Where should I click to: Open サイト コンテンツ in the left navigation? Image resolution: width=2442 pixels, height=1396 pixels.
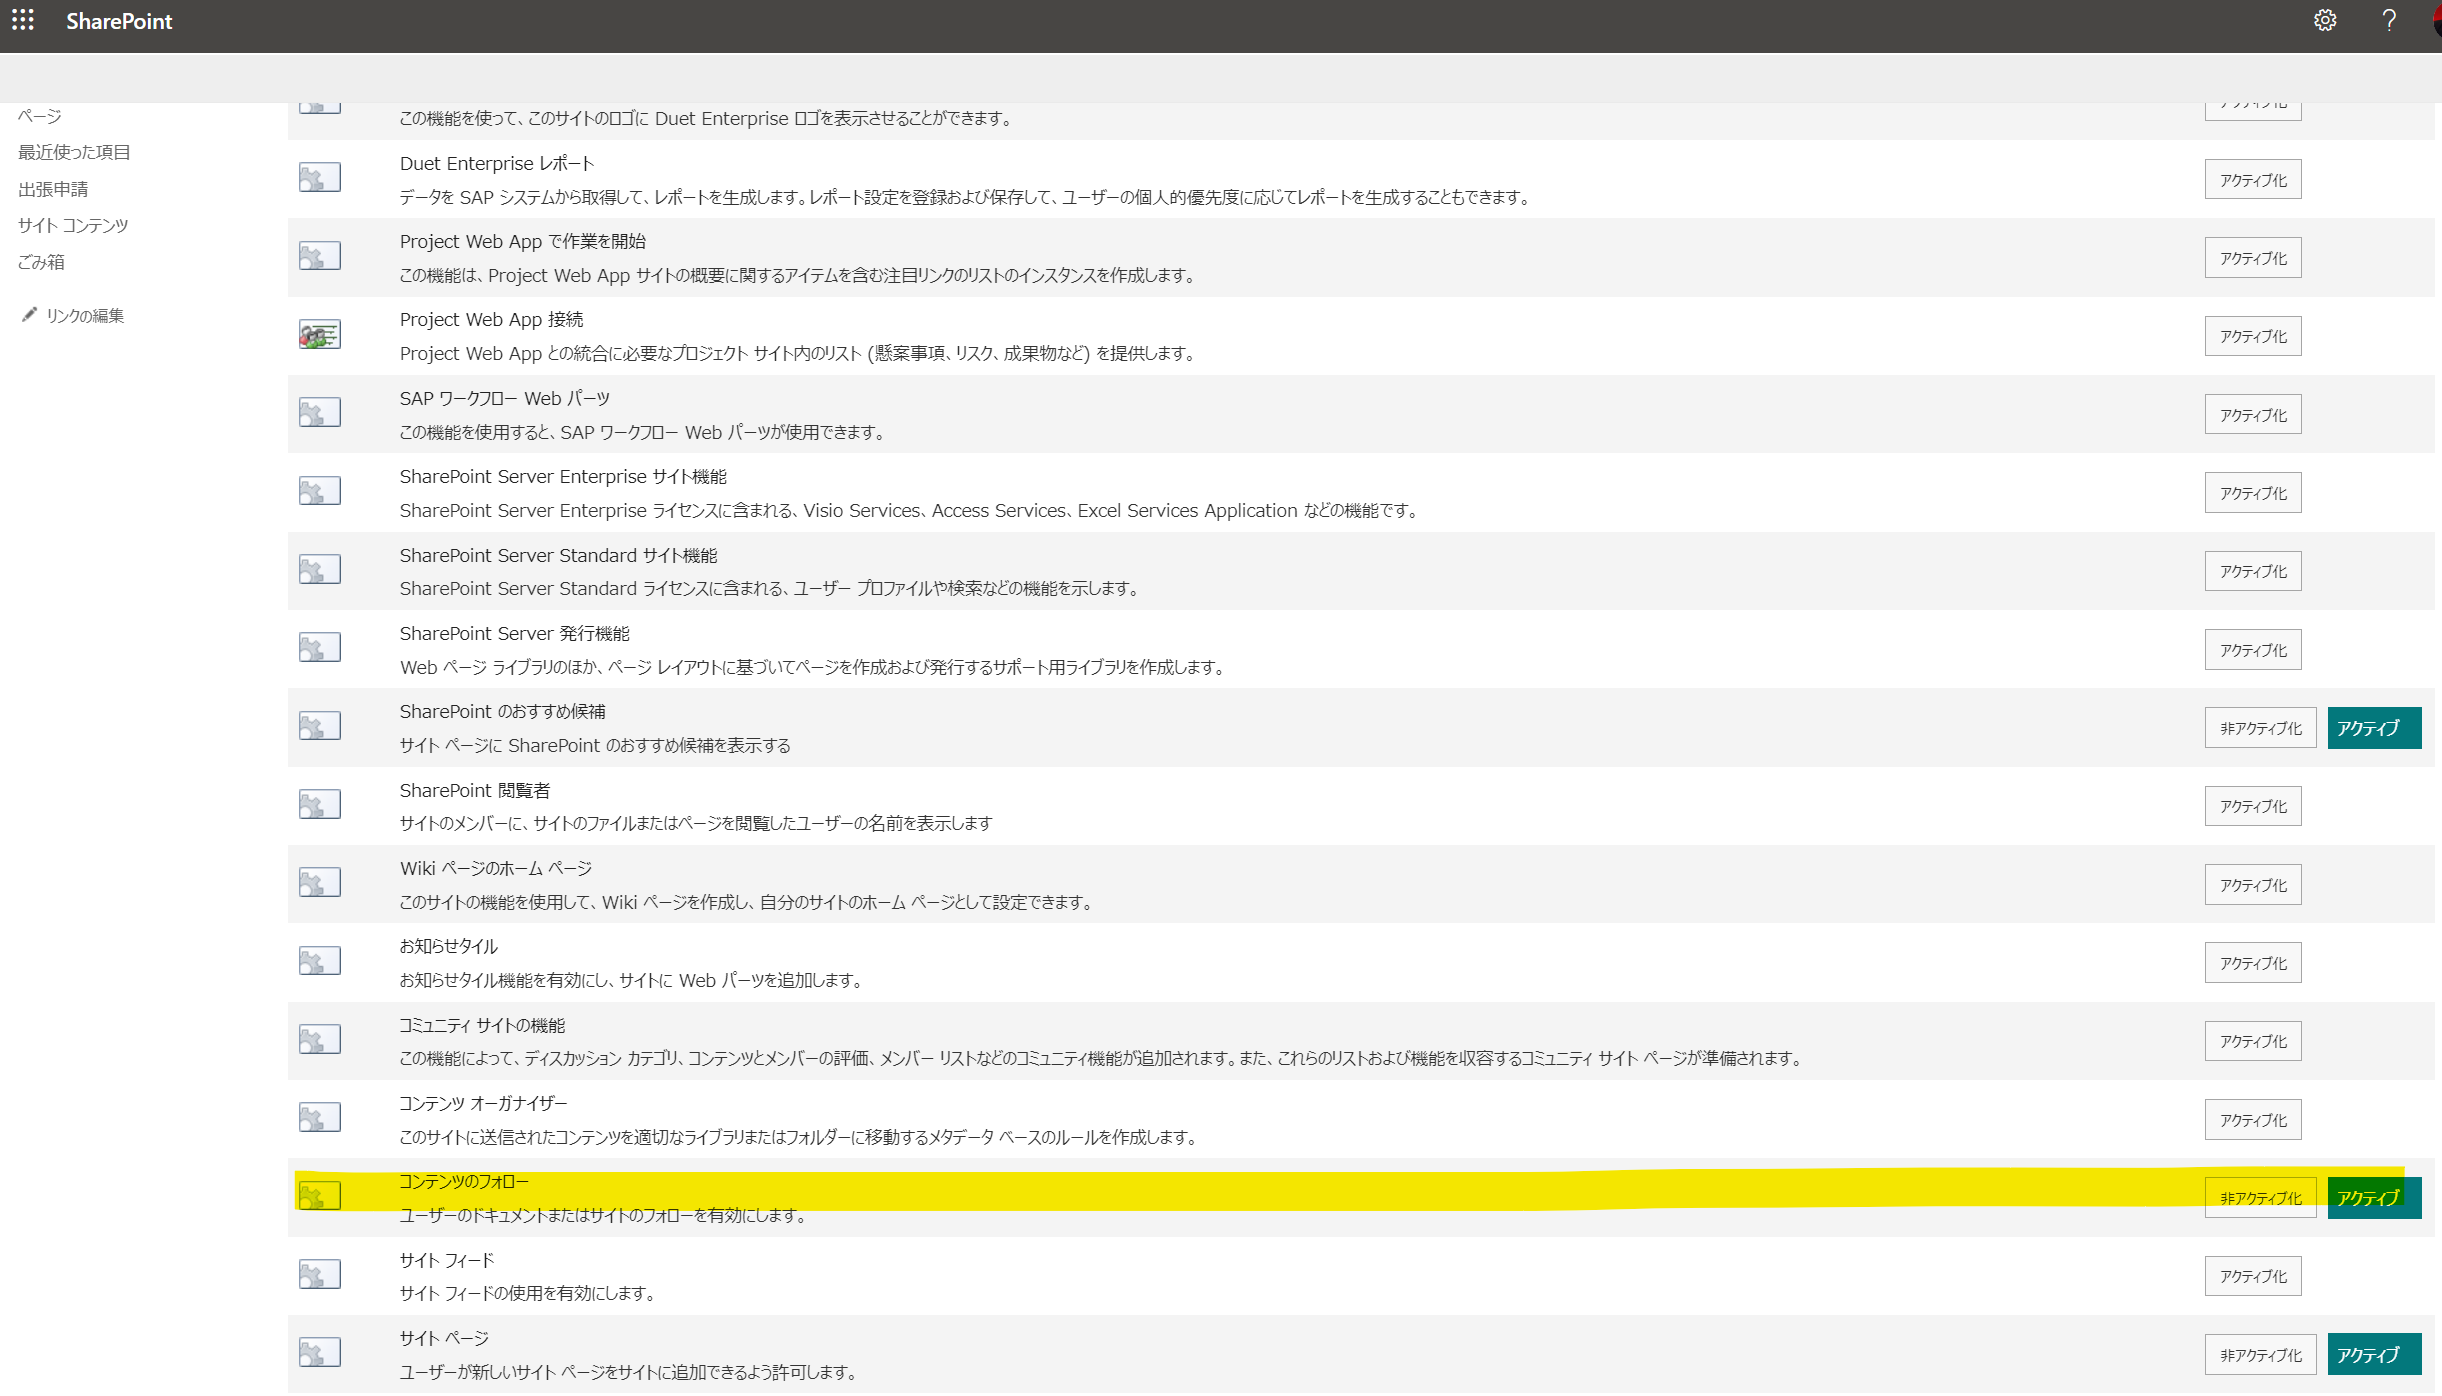point(73,225)
